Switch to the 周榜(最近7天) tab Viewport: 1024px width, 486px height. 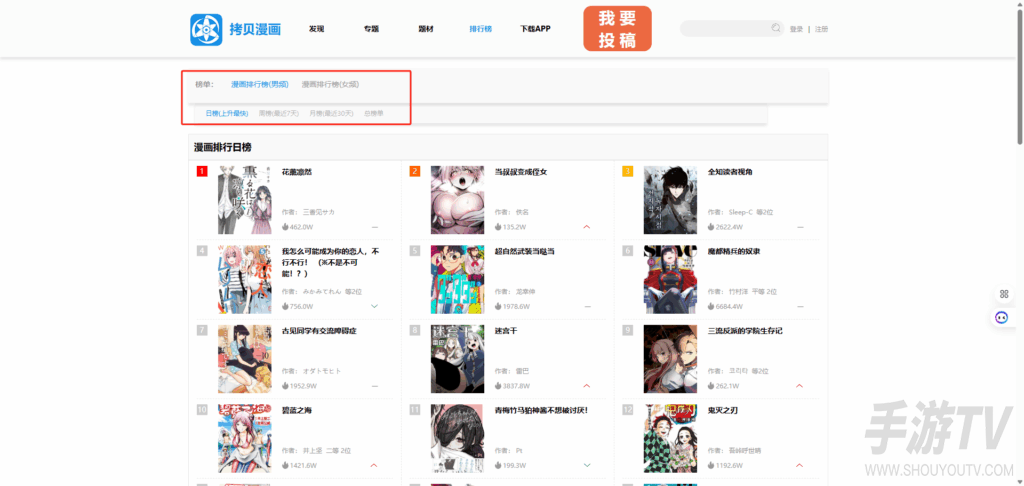point(279,114)
